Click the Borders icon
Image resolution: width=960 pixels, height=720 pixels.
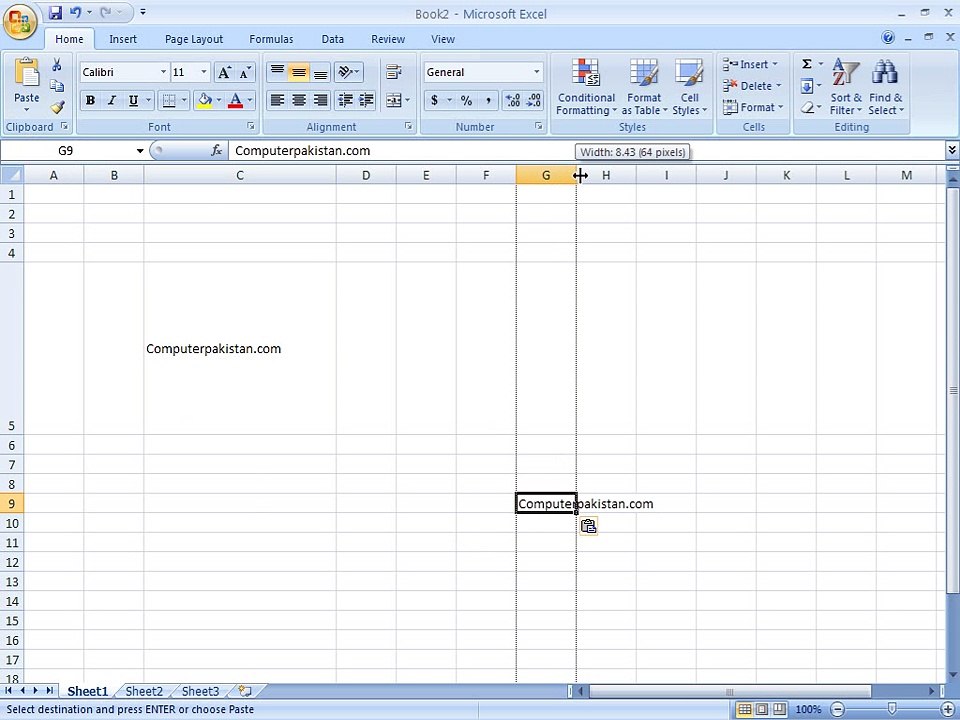pyautogui.click(x=169, y=100)
